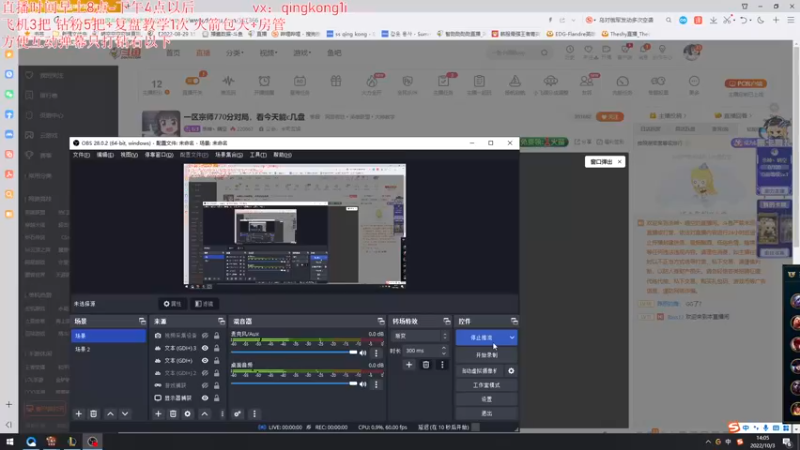
Task: Add a scene transition with plus icon
Action: coord(409,365)
